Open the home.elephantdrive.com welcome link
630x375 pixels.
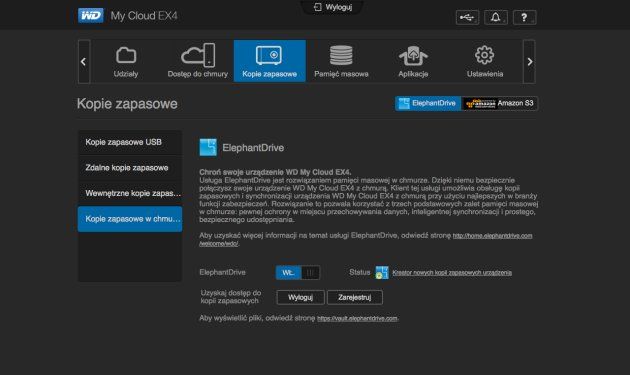pos(492,236)
